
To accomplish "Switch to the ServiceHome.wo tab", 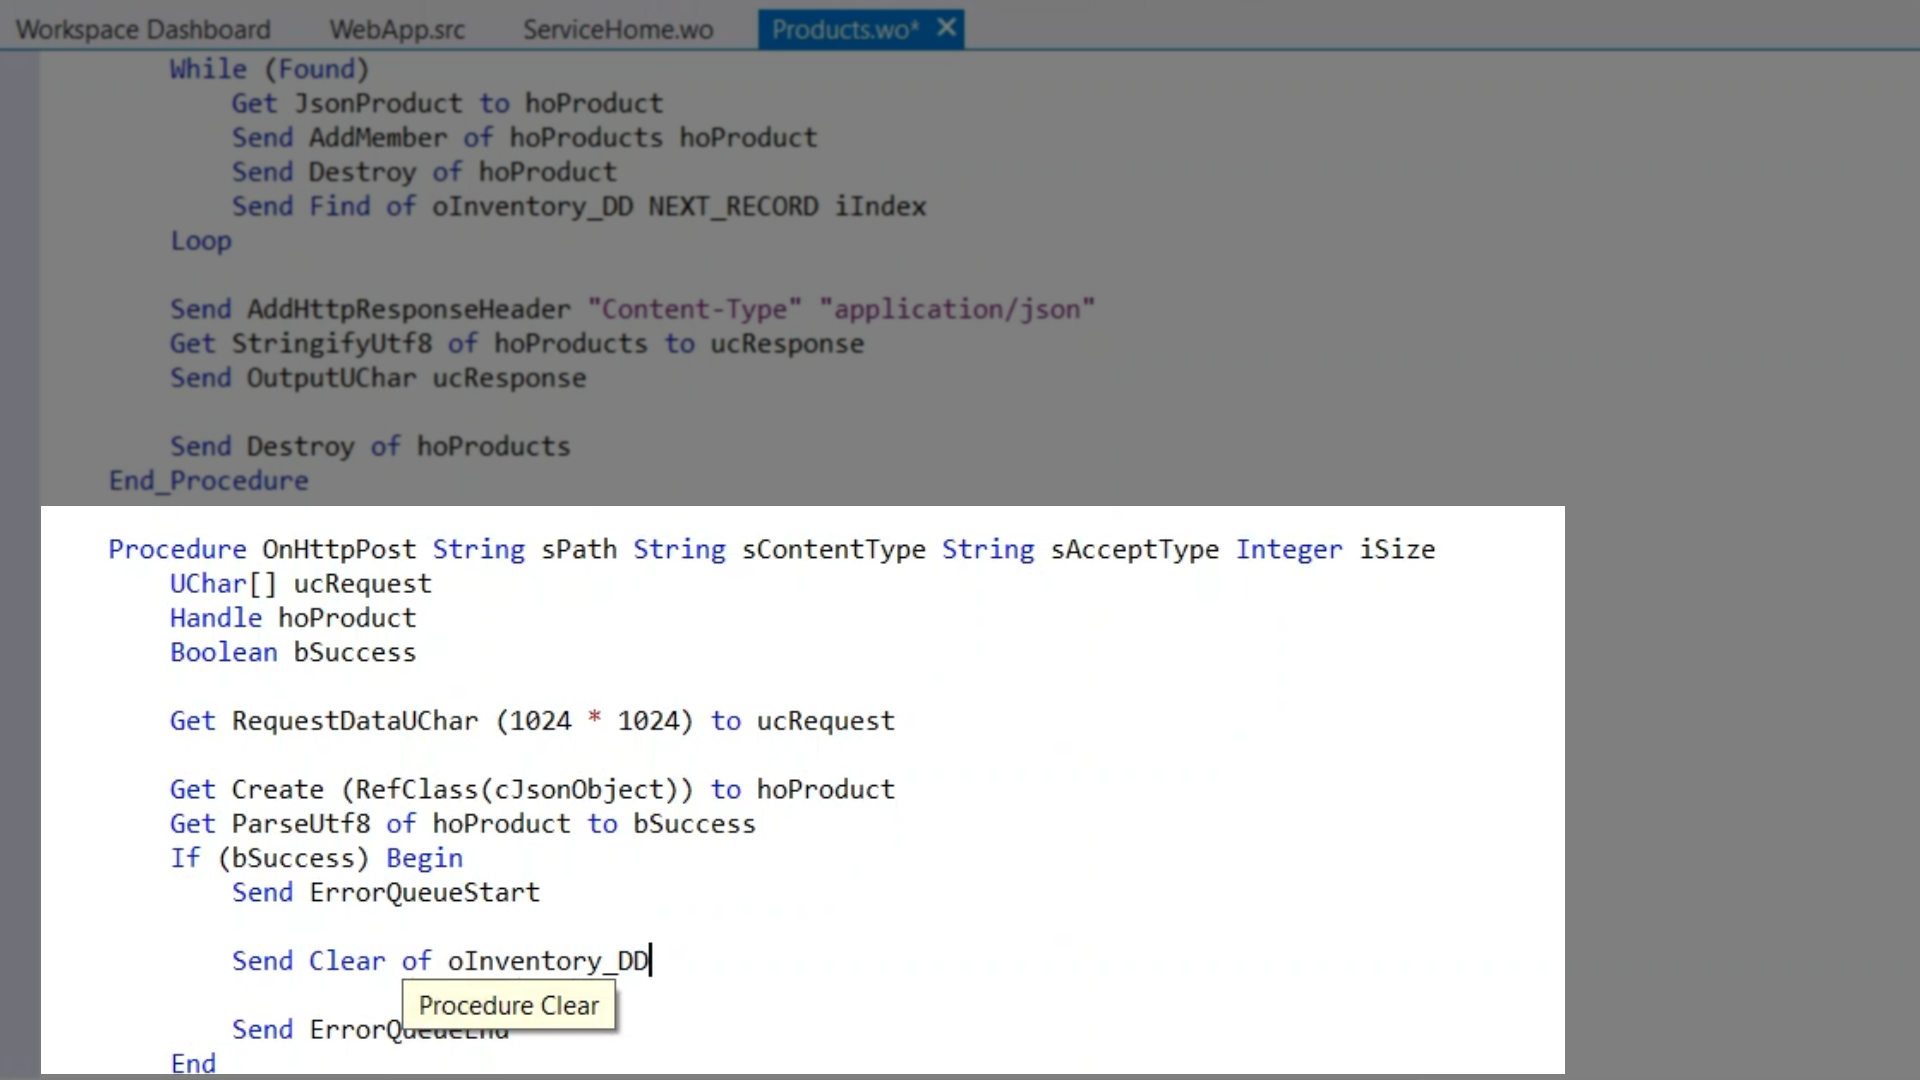I will pos(618,29).
